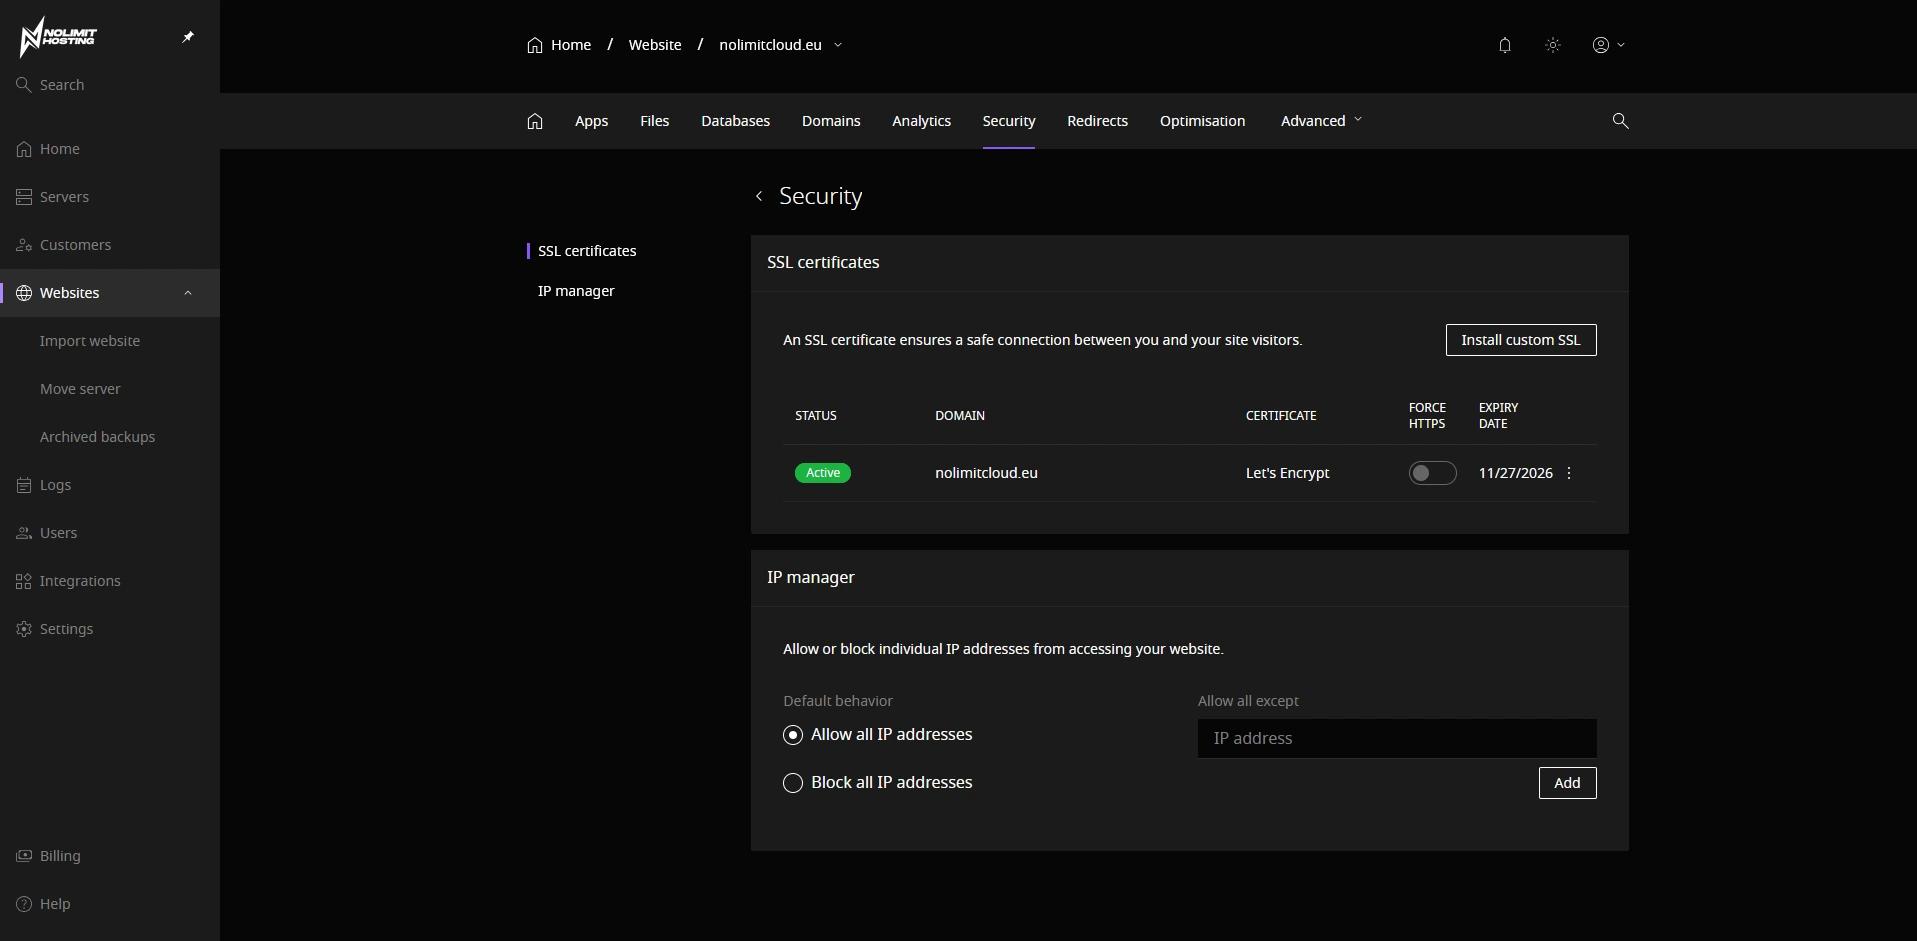
Task: Open Users in the sidebar
Action: click(110, 533)
